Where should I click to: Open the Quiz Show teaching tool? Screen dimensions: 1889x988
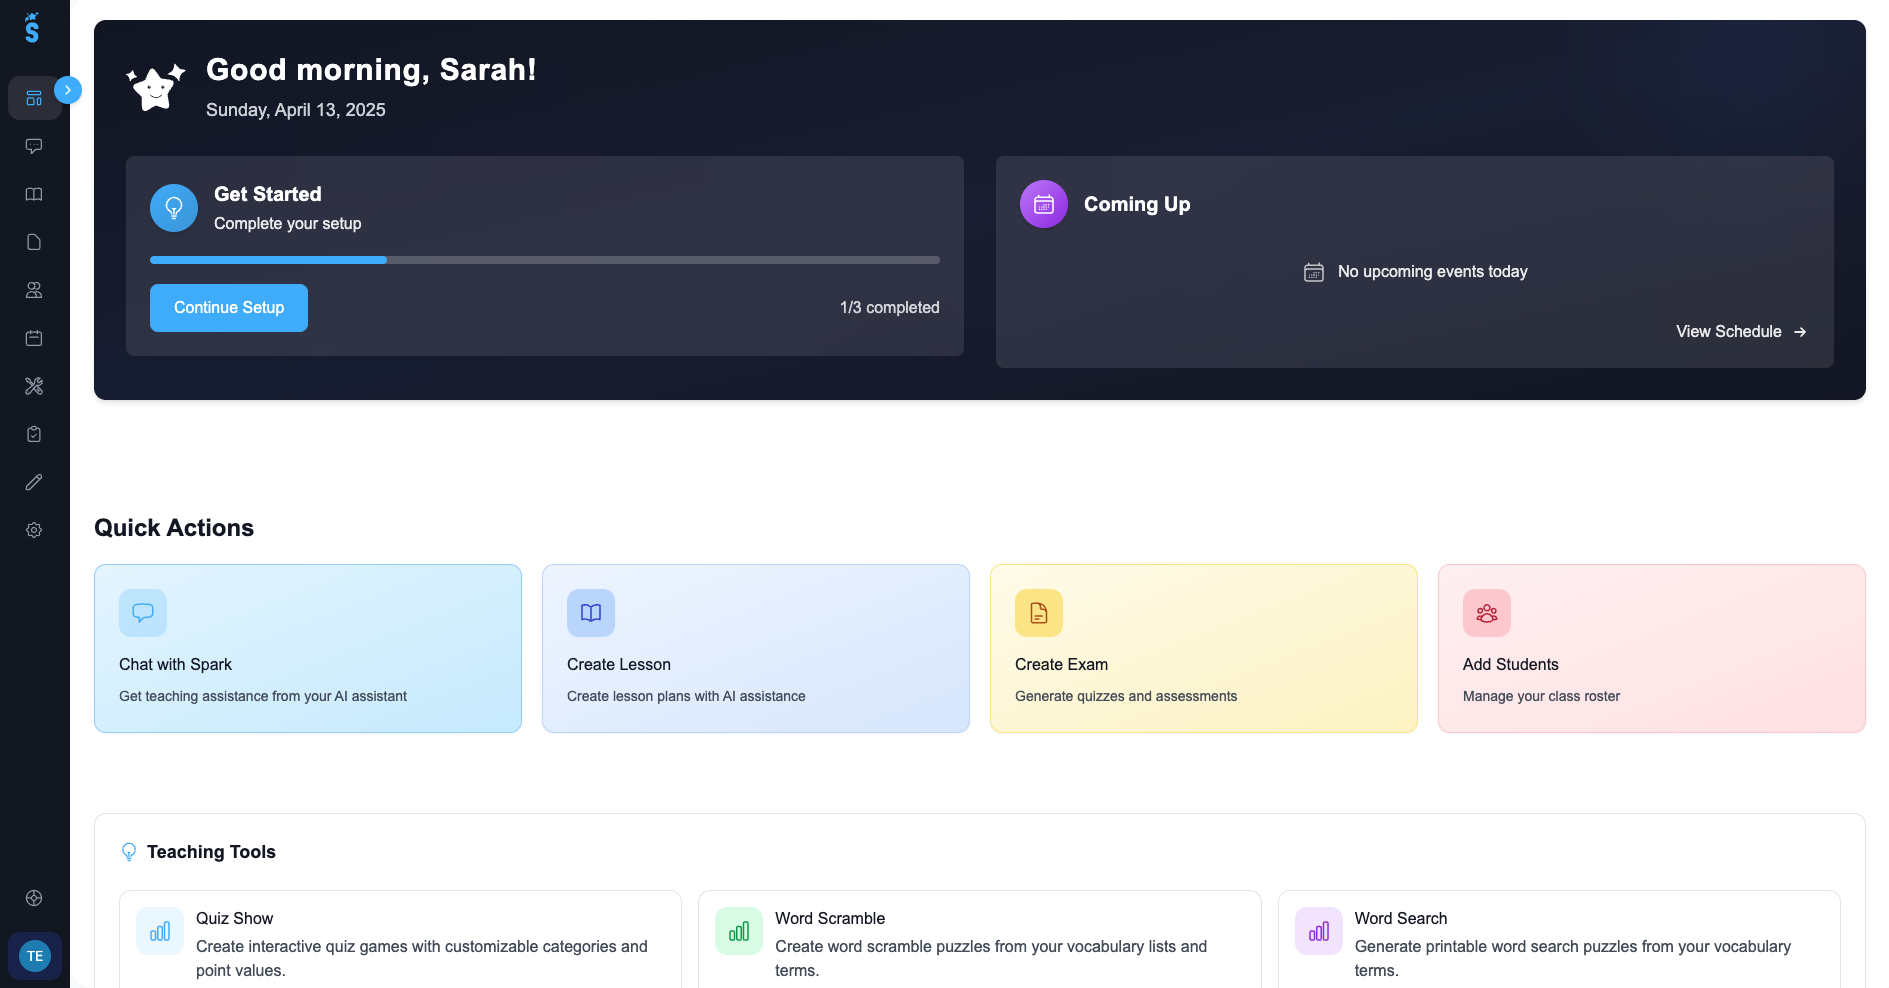click(x=400, y=940)
